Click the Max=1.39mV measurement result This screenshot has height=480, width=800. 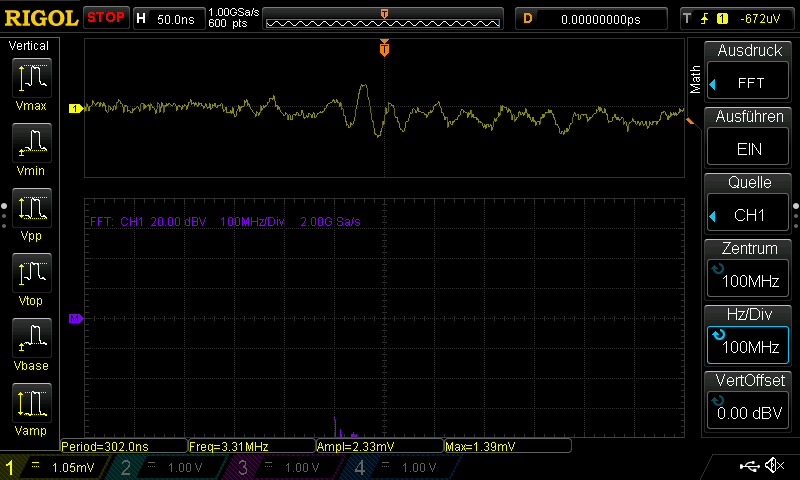tap(508, 446)
